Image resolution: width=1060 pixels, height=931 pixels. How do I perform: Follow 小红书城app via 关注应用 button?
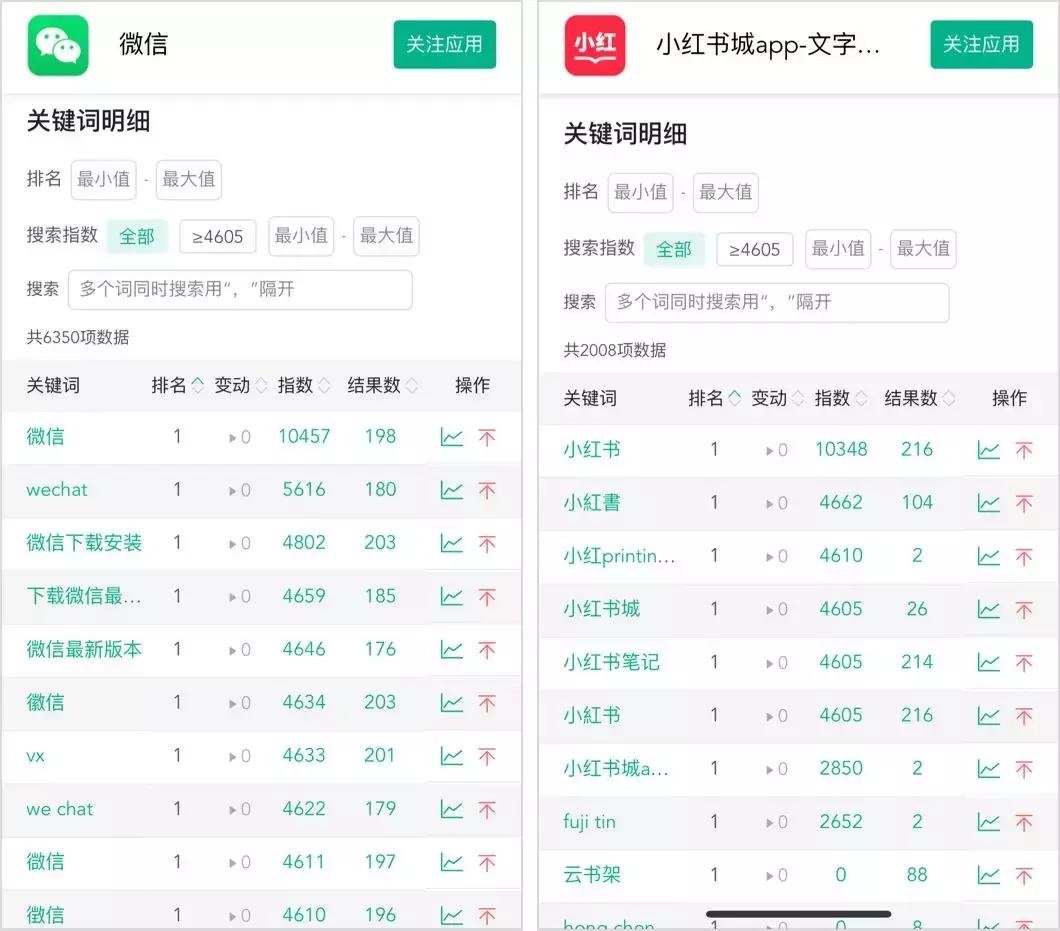point(981,44)
